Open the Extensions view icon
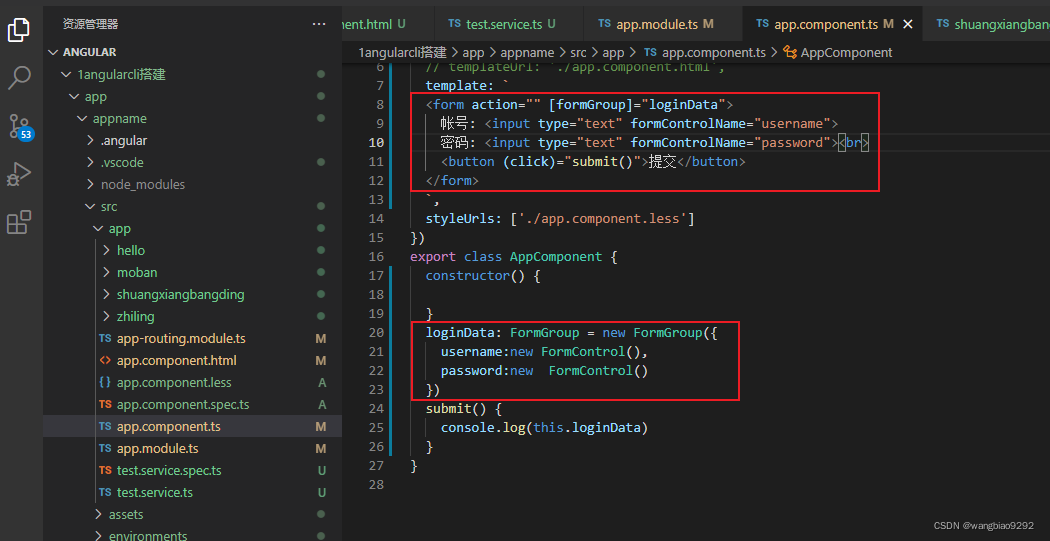Viewport: 1050px width, 541px height. tap(19, 222)
